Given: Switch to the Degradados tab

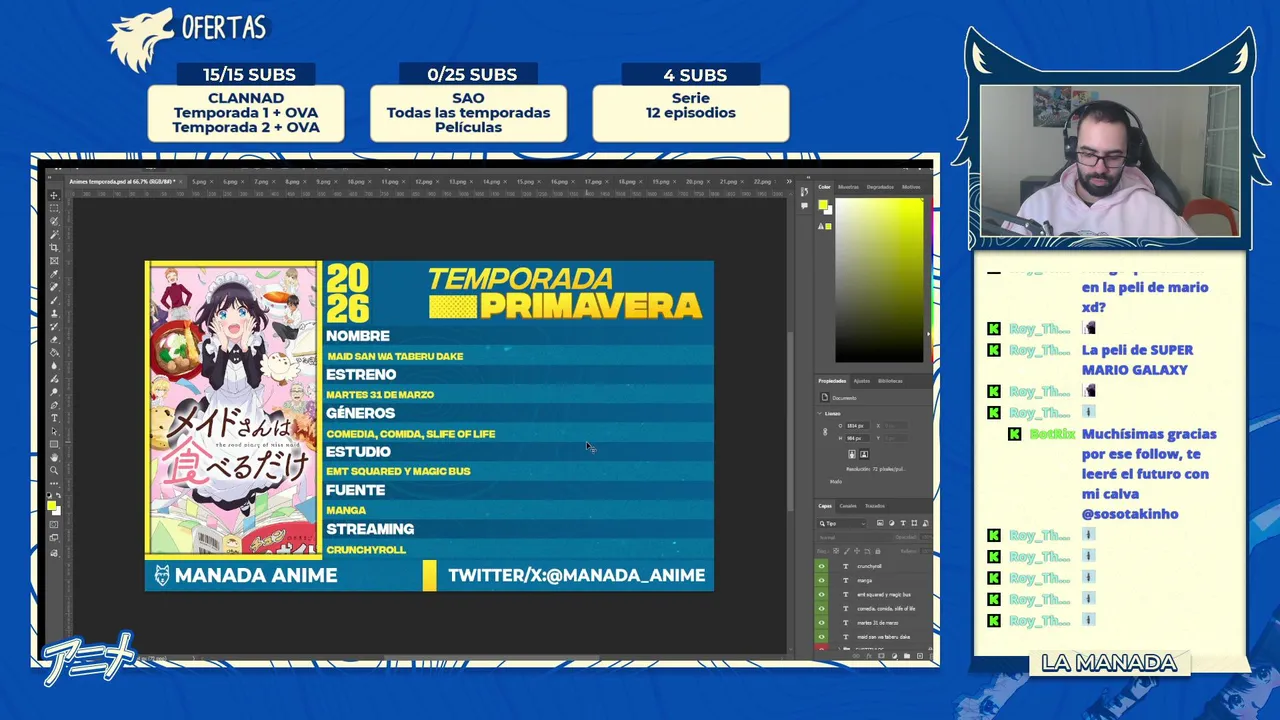Looking at the screenshot, I should point(880,187).
